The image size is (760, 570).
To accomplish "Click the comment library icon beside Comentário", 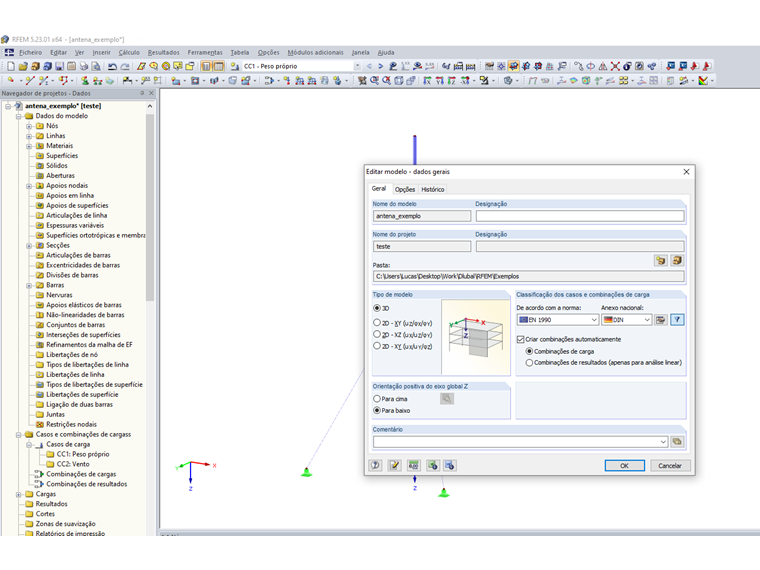I will [x=677, y=442].
